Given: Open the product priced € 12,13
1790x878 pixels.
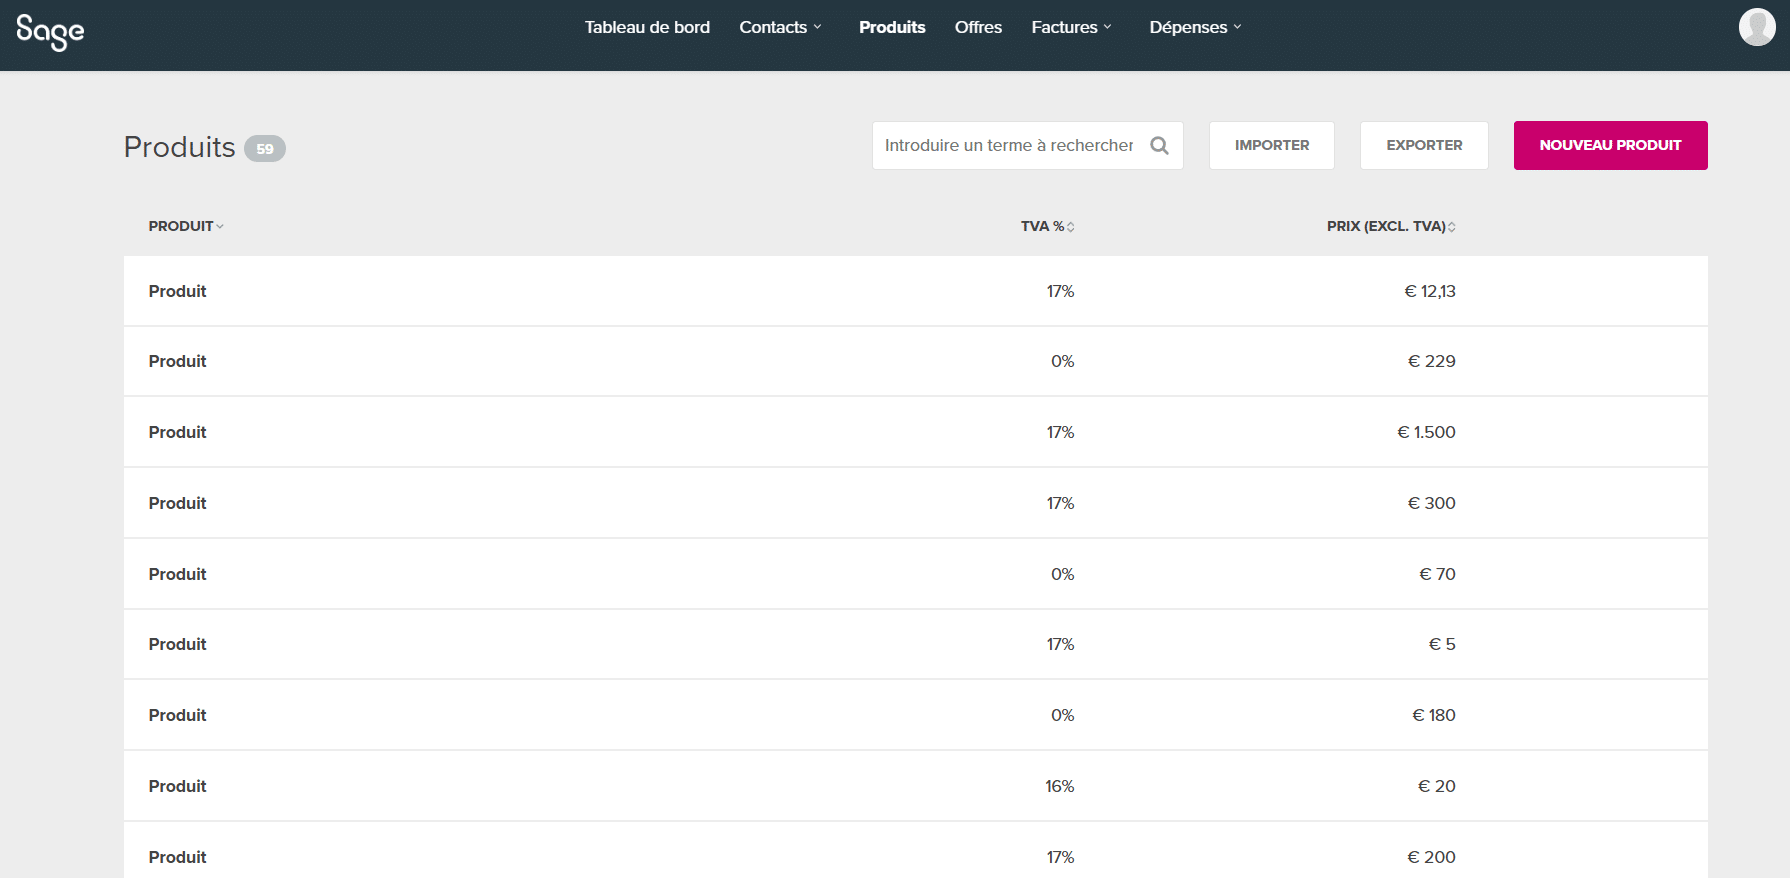Looking at the screenshot, I should click(x=915, y=291).
